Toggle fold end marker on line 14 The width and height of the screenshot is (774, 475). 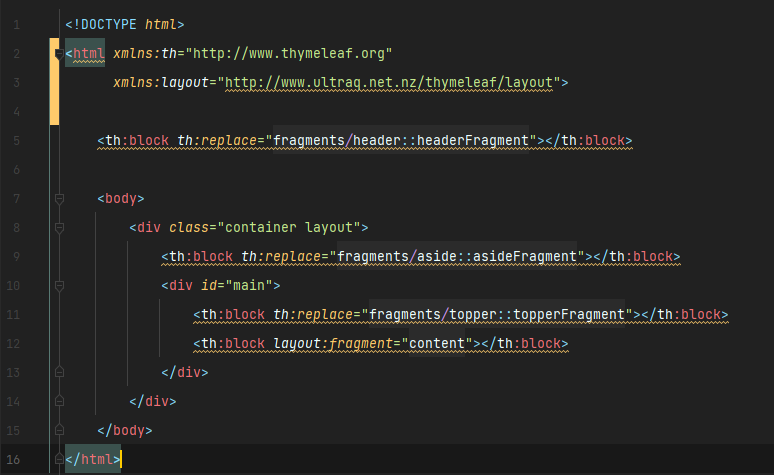point(59,401)
